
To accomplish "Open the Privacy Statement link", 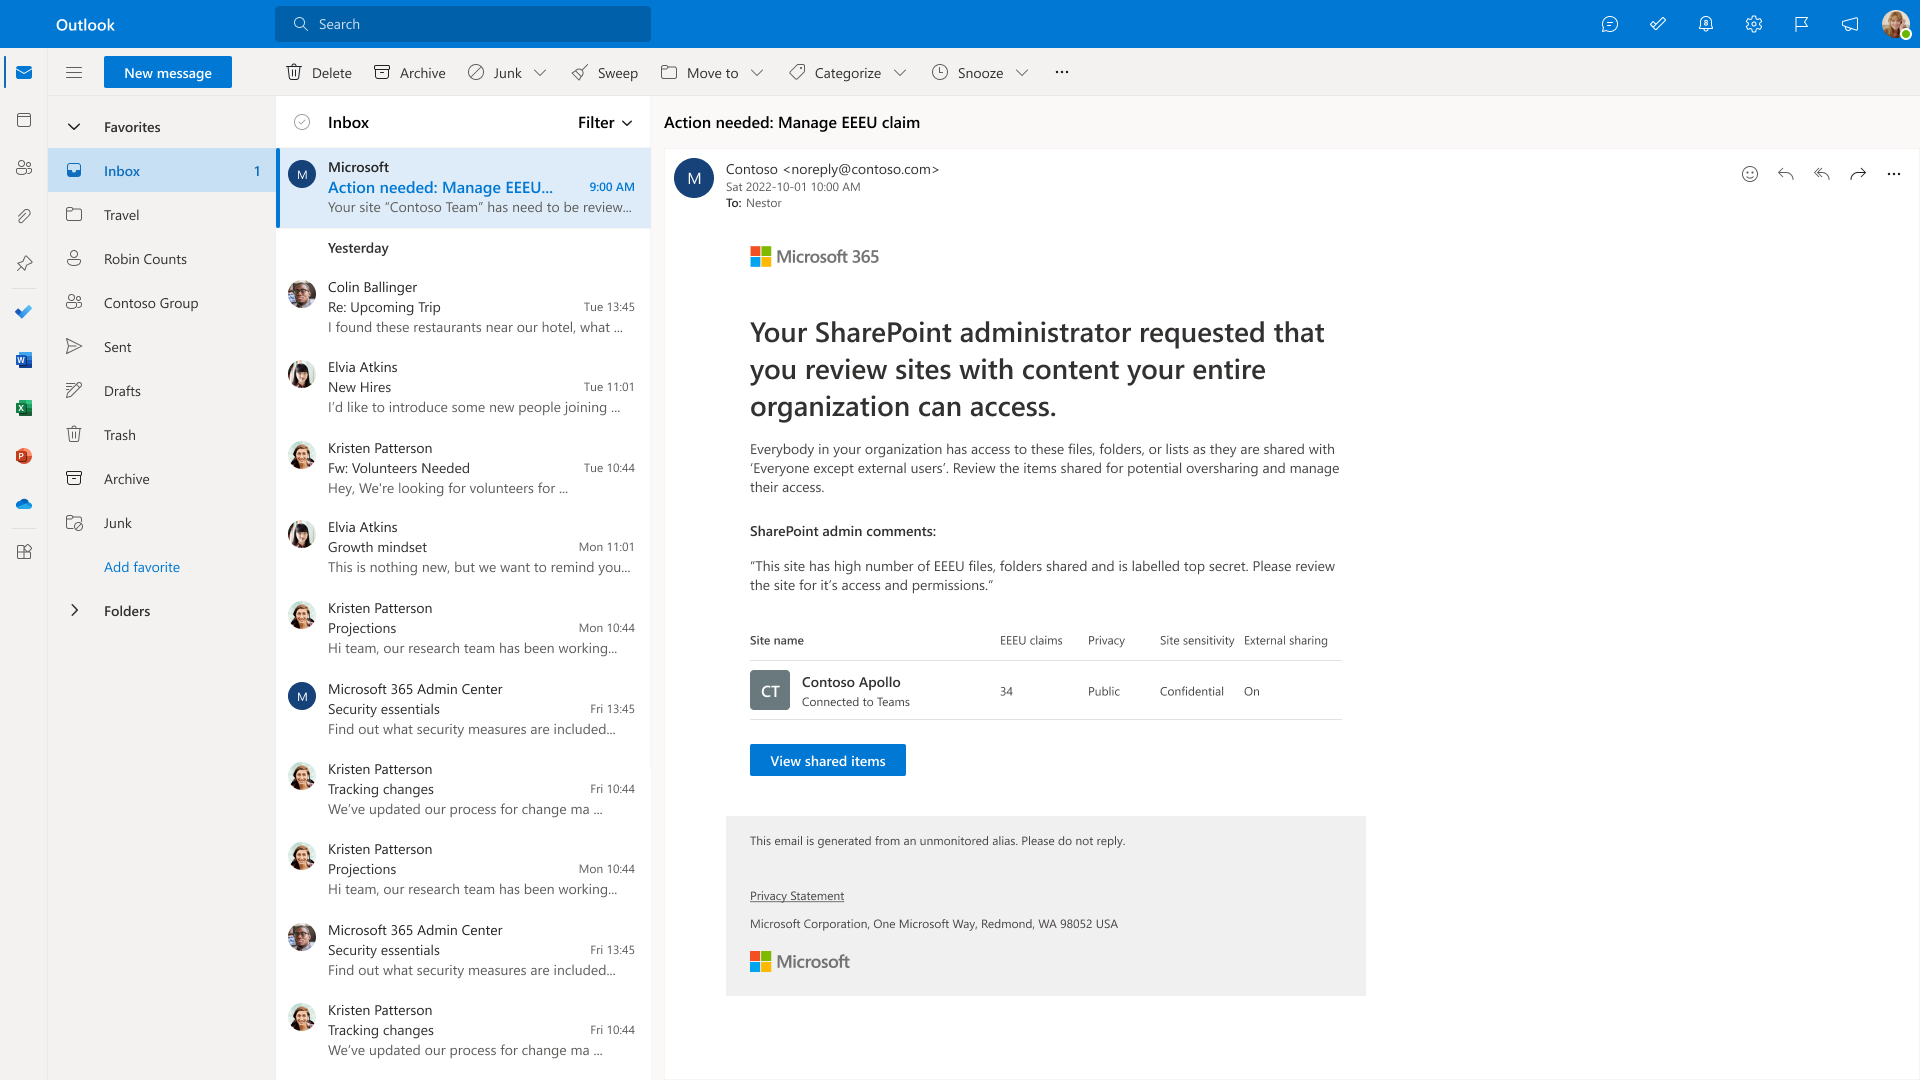I will (x=796, y=896).
